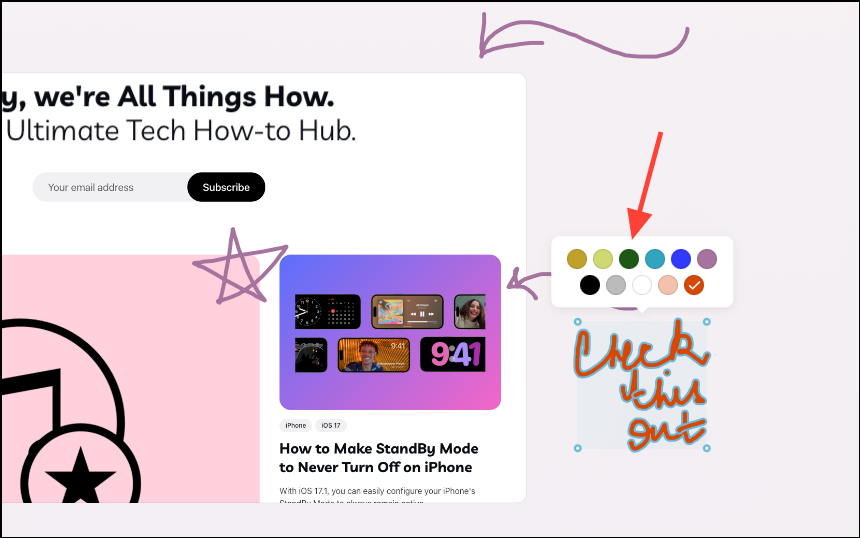
Task: Choose the purple color swatch
Action: (707, 259)
